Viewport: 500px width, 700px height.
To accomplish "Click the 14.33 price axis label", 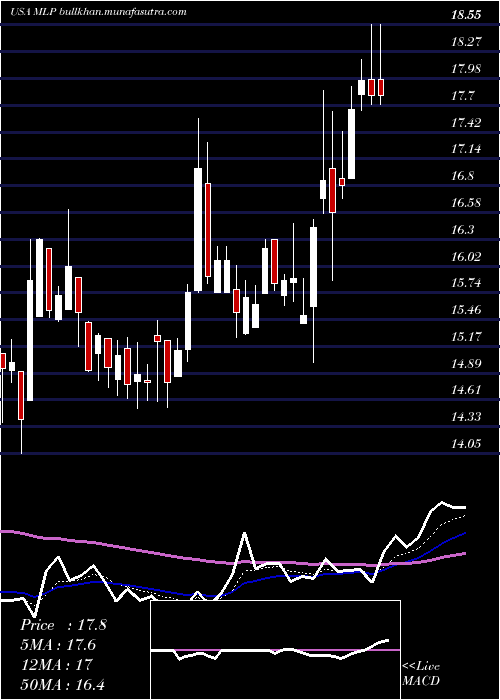I will (x=466, y=417).
